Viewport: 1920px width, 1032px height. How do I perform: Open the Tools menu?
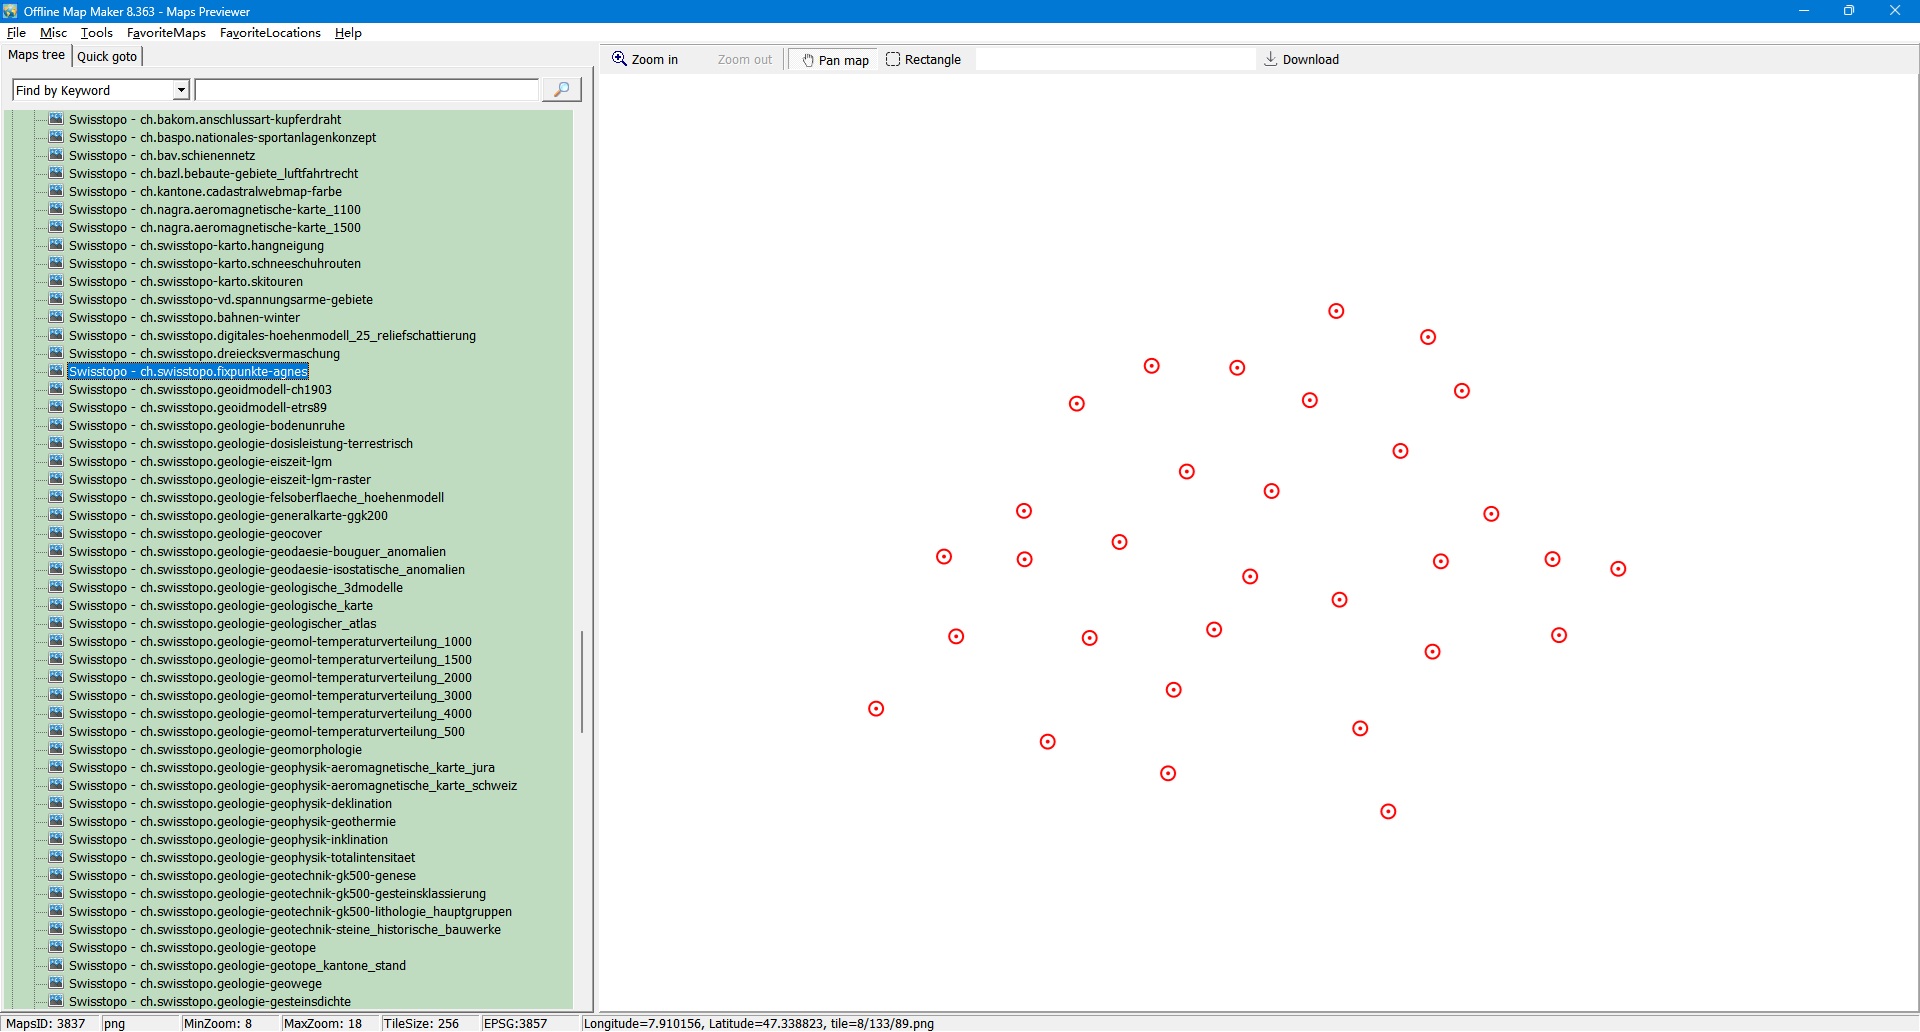(96, 33)
